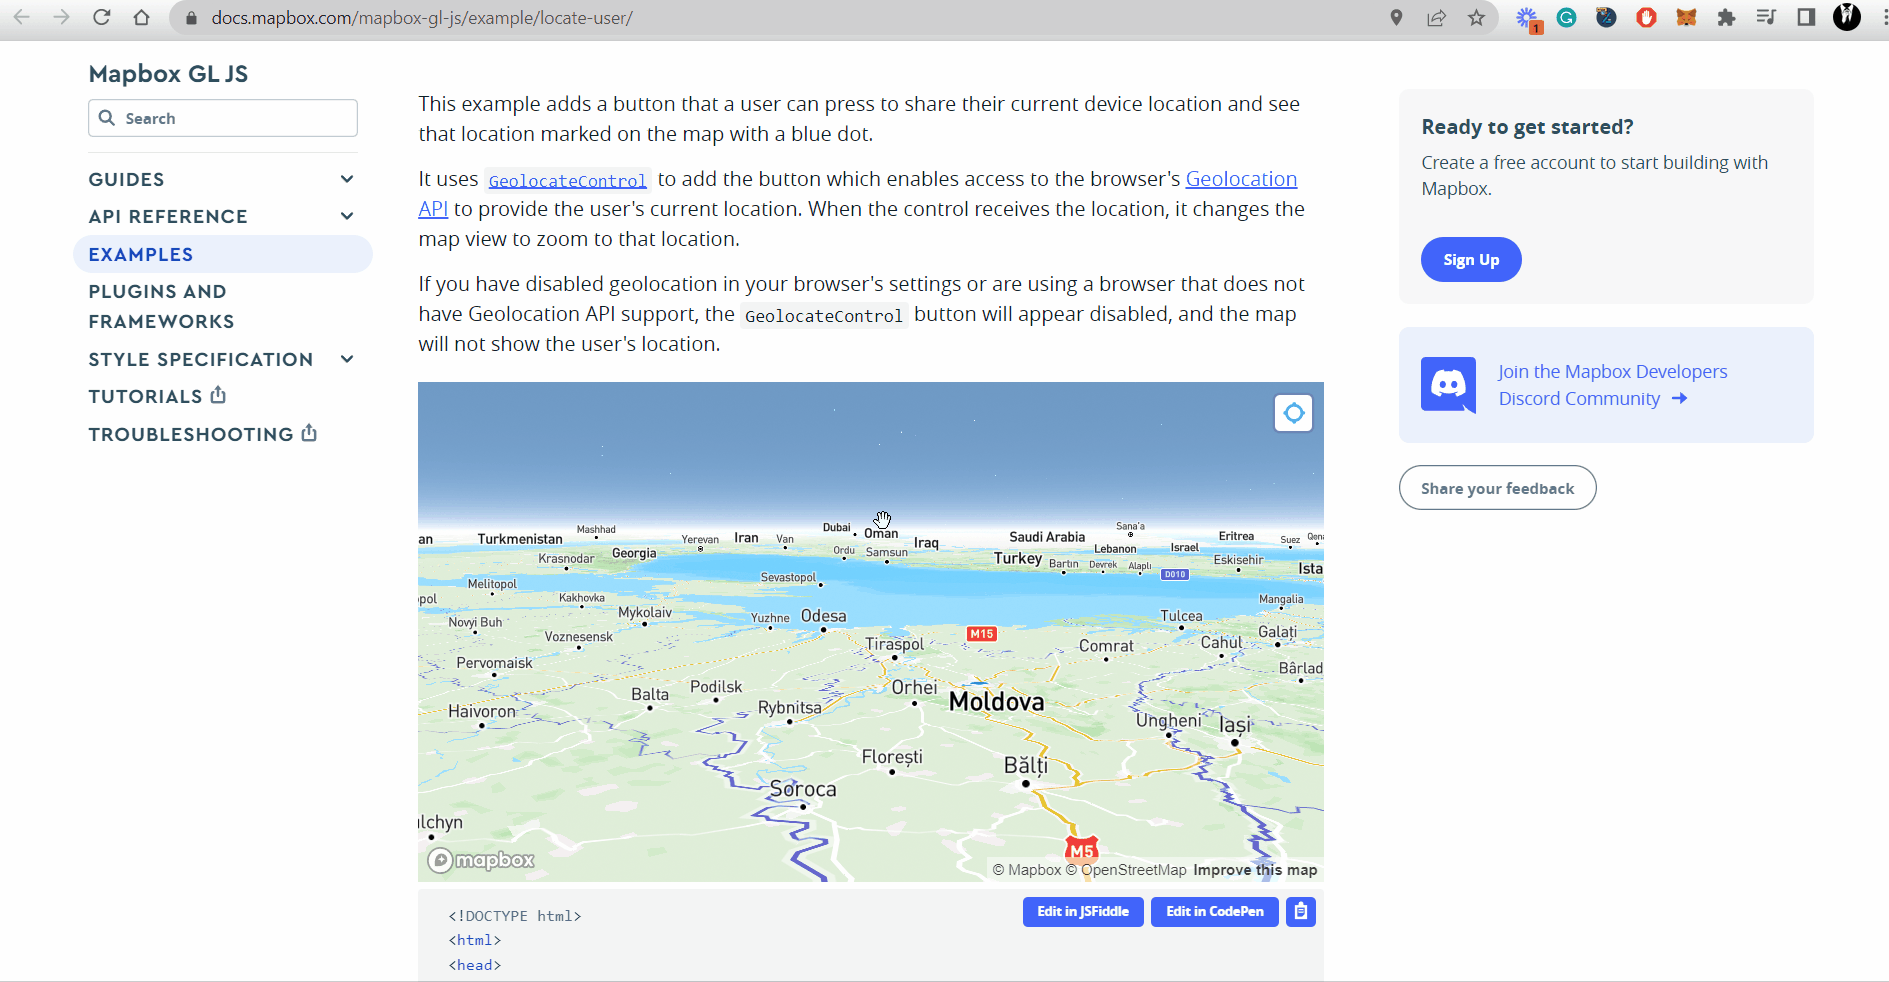Expand the API Reference chevron
This screenshot has height=982, width=1889.
coord(347,216)
